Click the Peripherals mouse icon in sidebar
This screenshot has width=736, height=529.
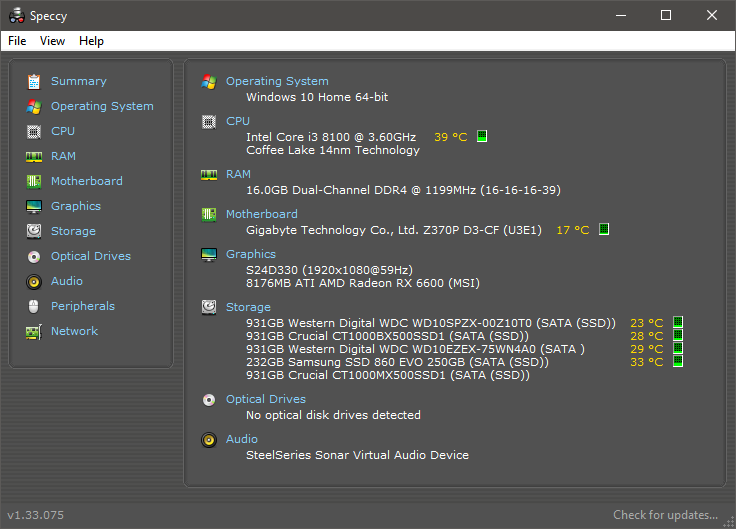[34, 307]
